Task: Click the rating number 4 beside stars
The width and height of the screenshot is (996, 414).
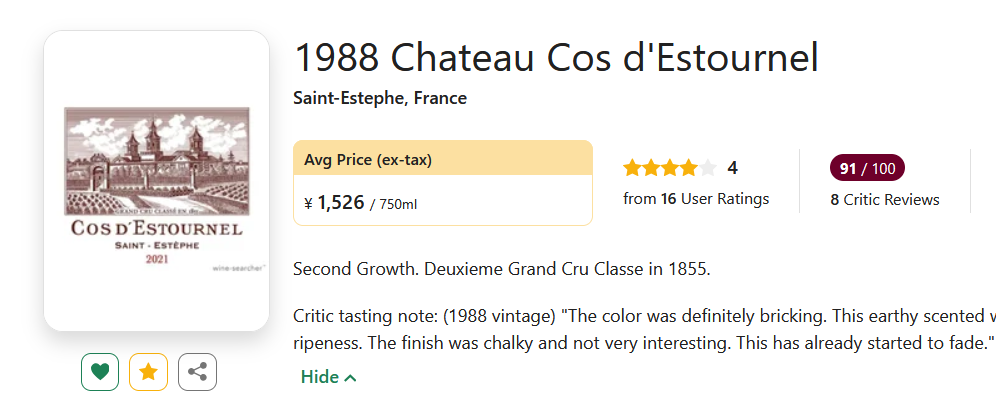Action: 732,168
